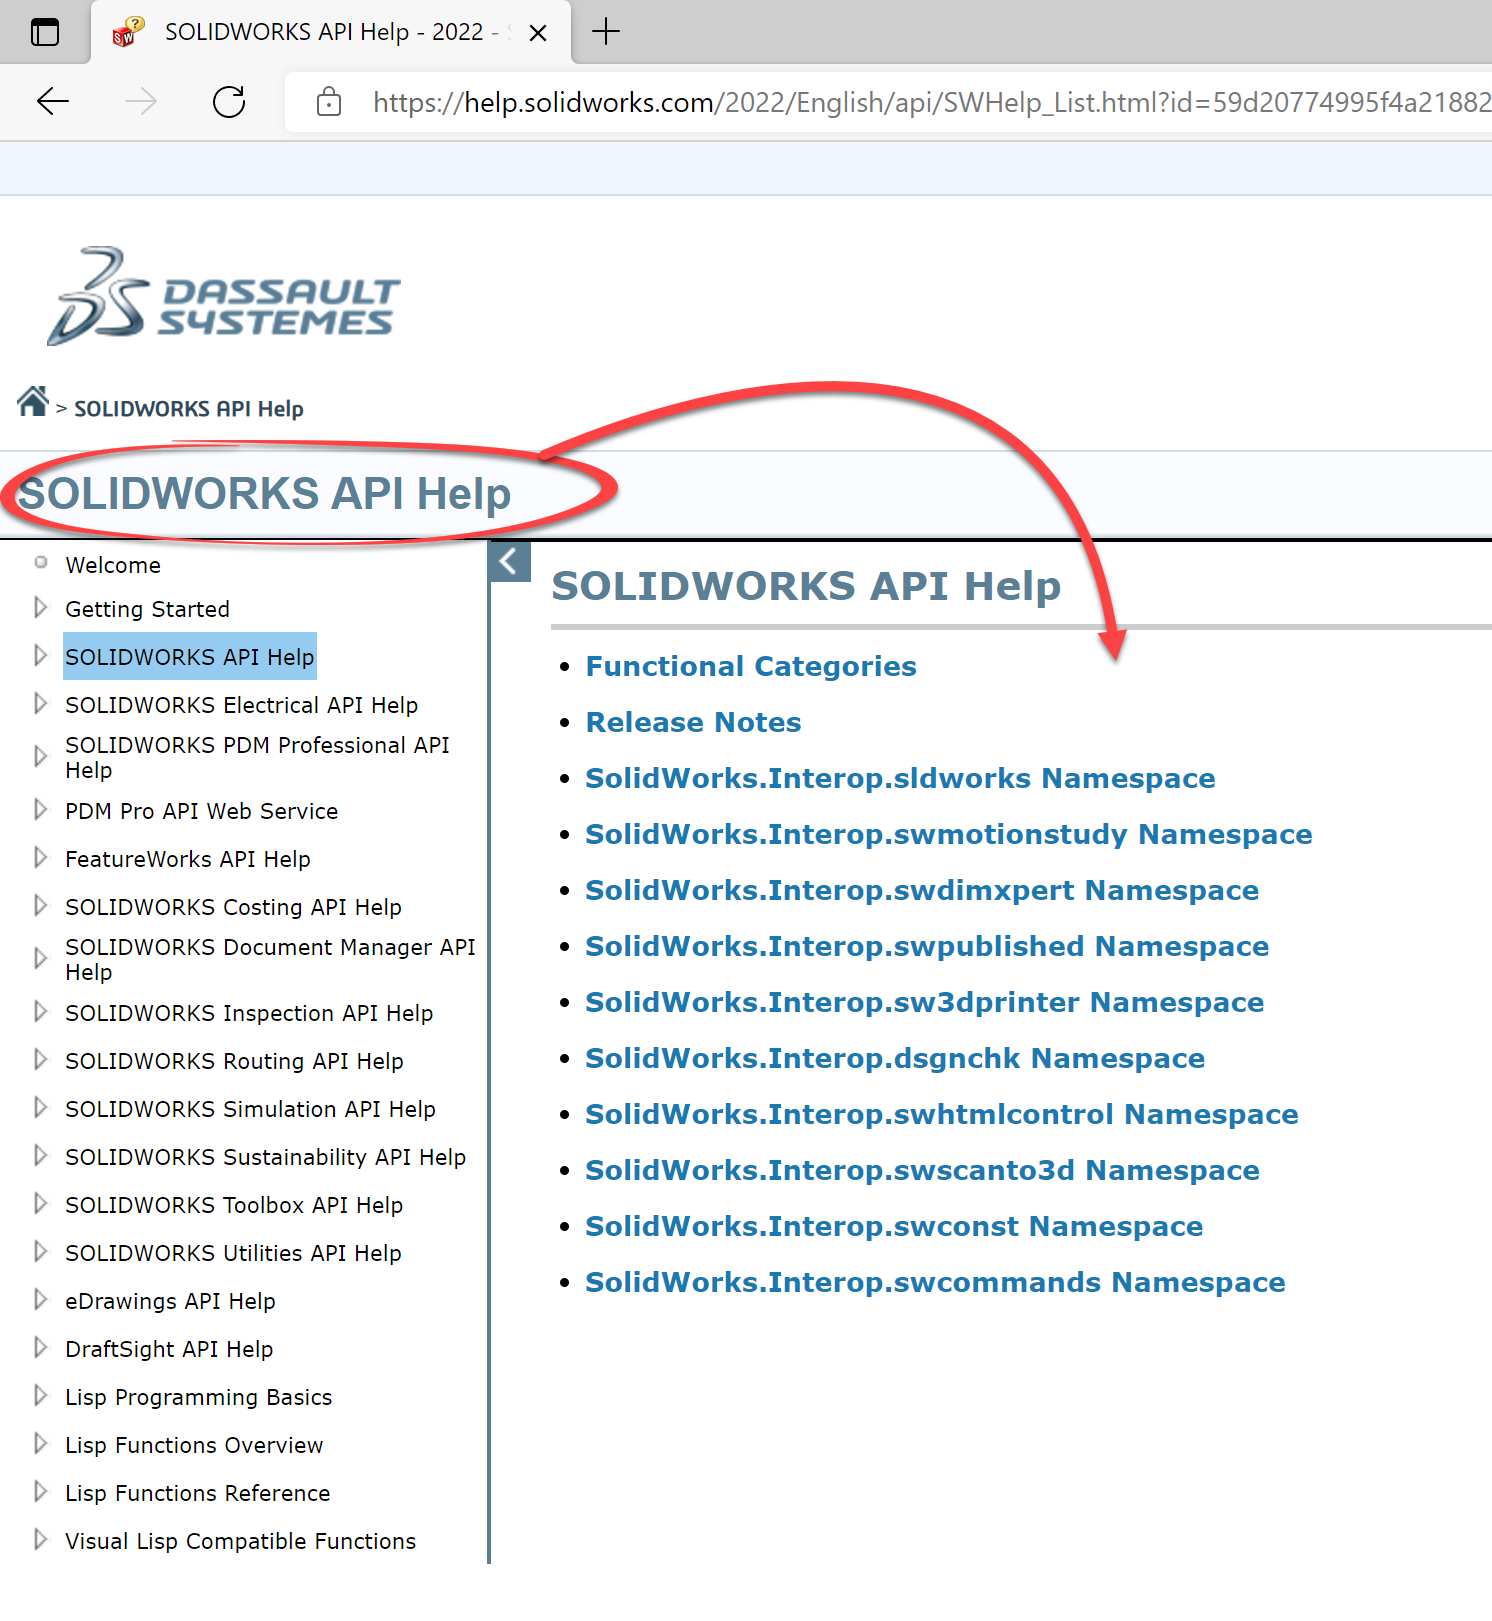This screenshot has height=1621, width=1492.
Task: Select the SOLIDWORKS API Help browser tab
Action: (331, 33)
